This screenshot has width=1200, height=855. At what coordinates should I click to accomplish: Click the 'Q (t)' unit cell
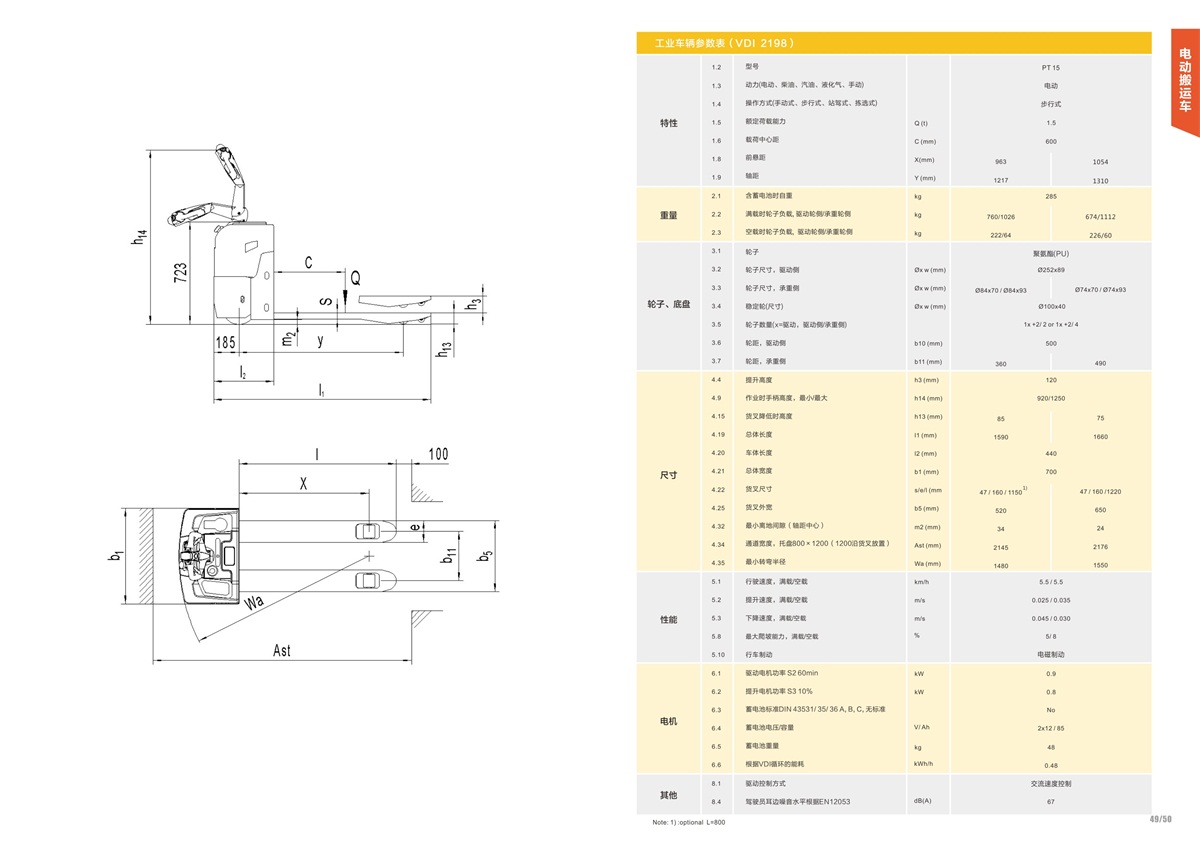(x=921, y=123)
